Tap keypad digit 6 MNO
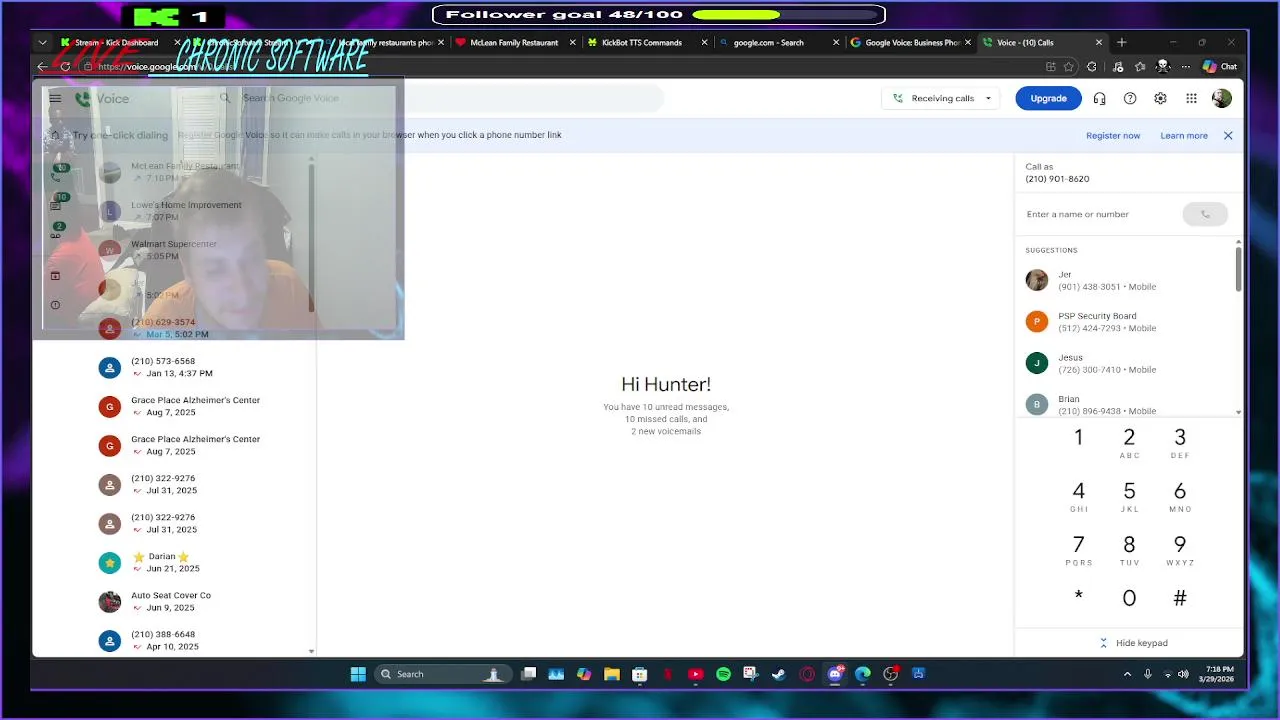The image size is (1280, 720). (x=1180, y=496)
